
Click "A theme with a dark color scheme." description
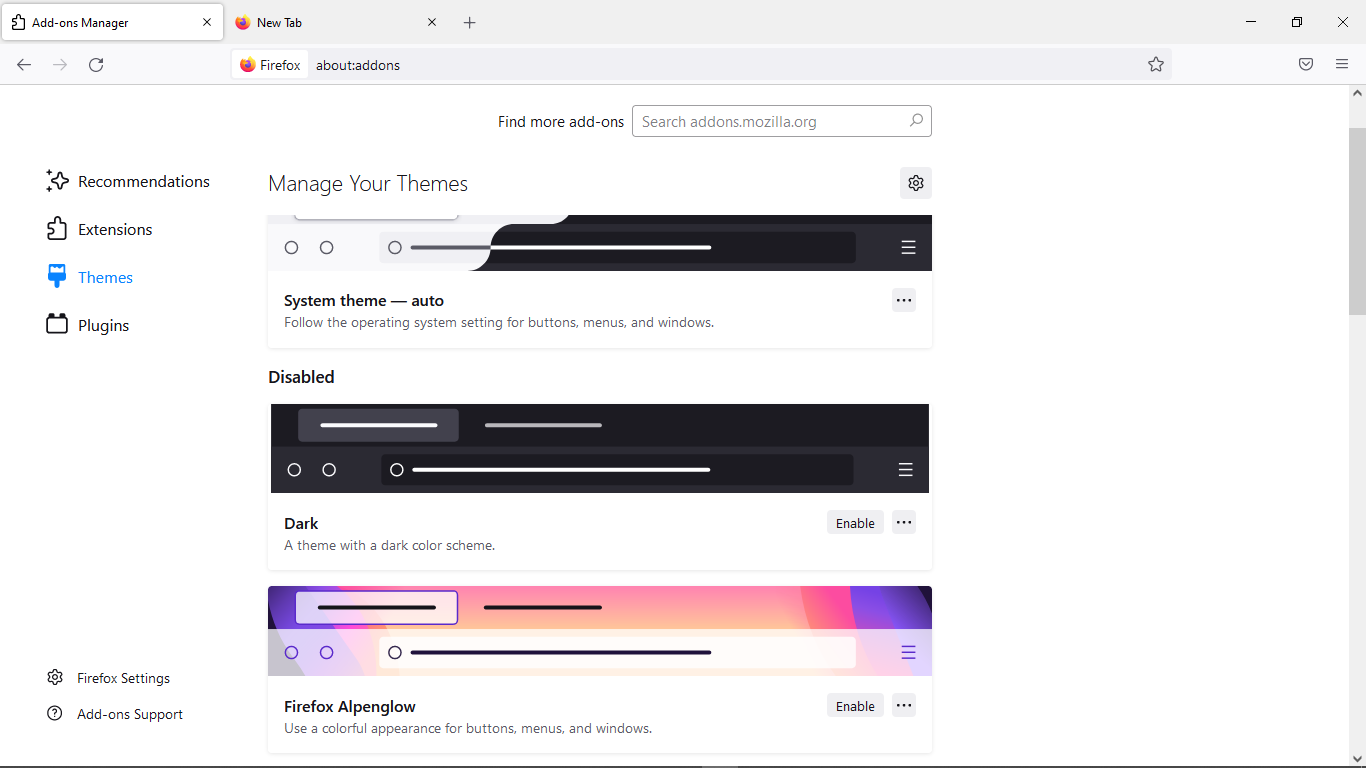390,546
